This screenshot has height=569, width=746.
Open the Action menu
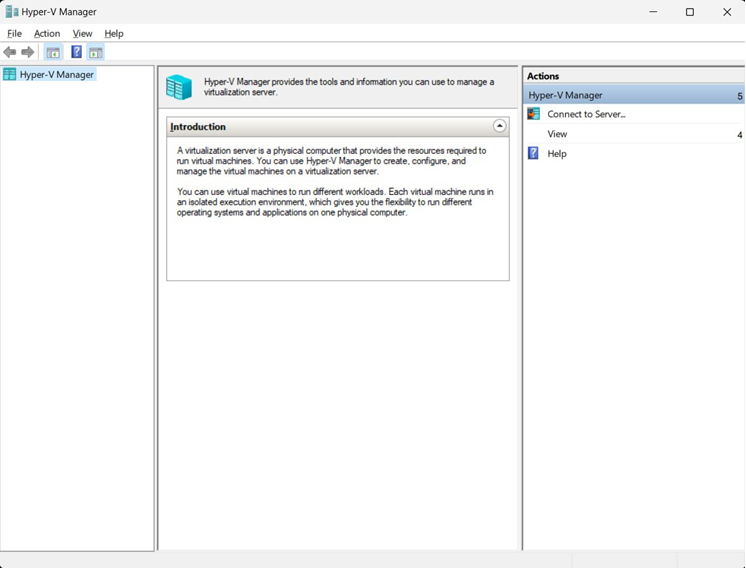(x=47, y=34)
